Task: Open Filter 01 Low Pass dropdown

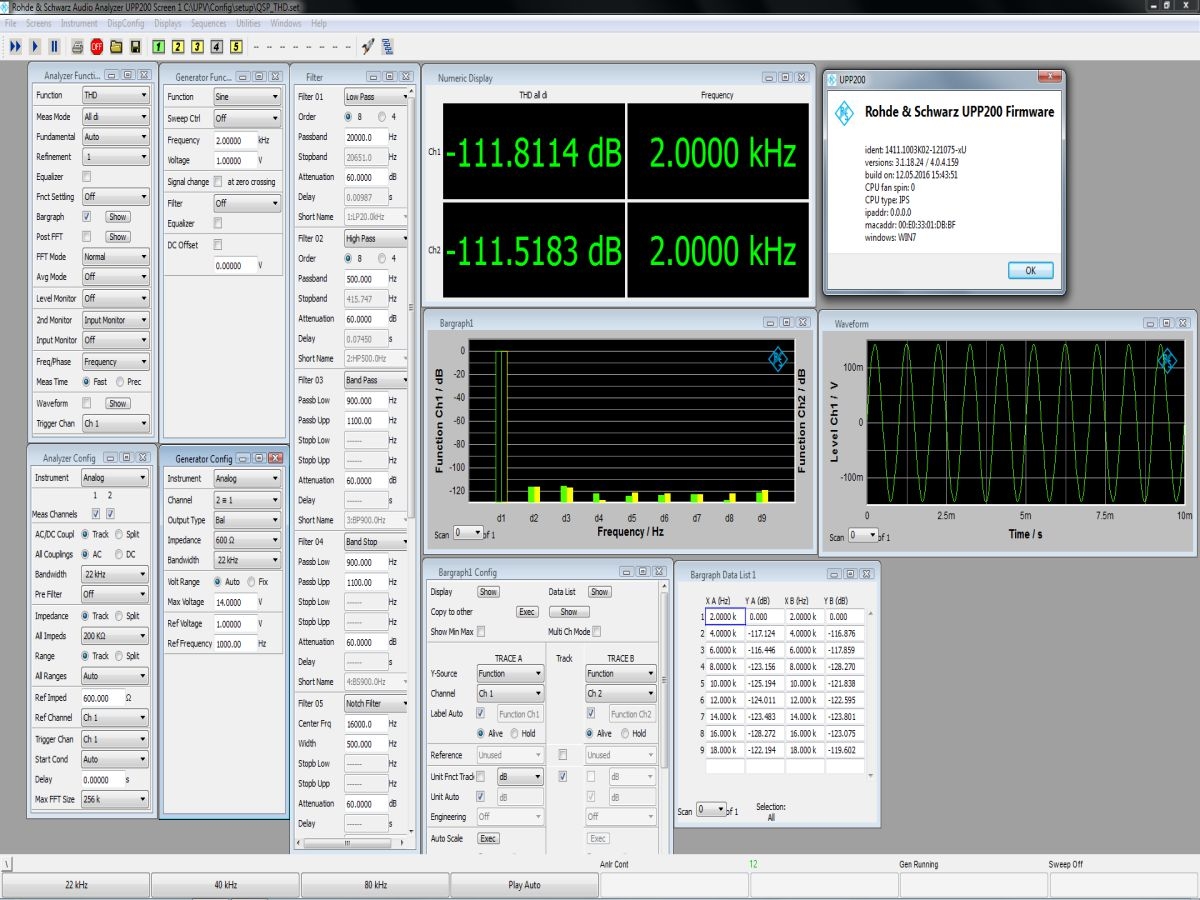Action: point(376,97)
